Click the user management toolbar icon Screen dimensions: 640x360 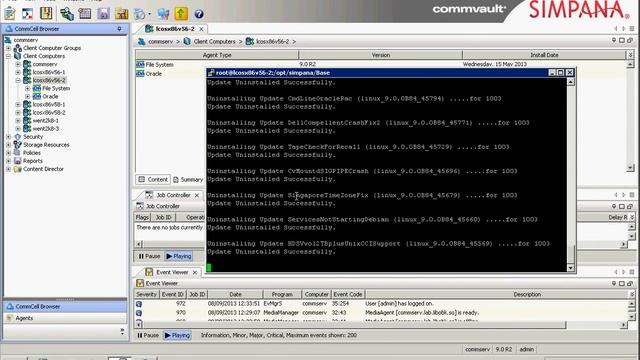click(67, 14)
